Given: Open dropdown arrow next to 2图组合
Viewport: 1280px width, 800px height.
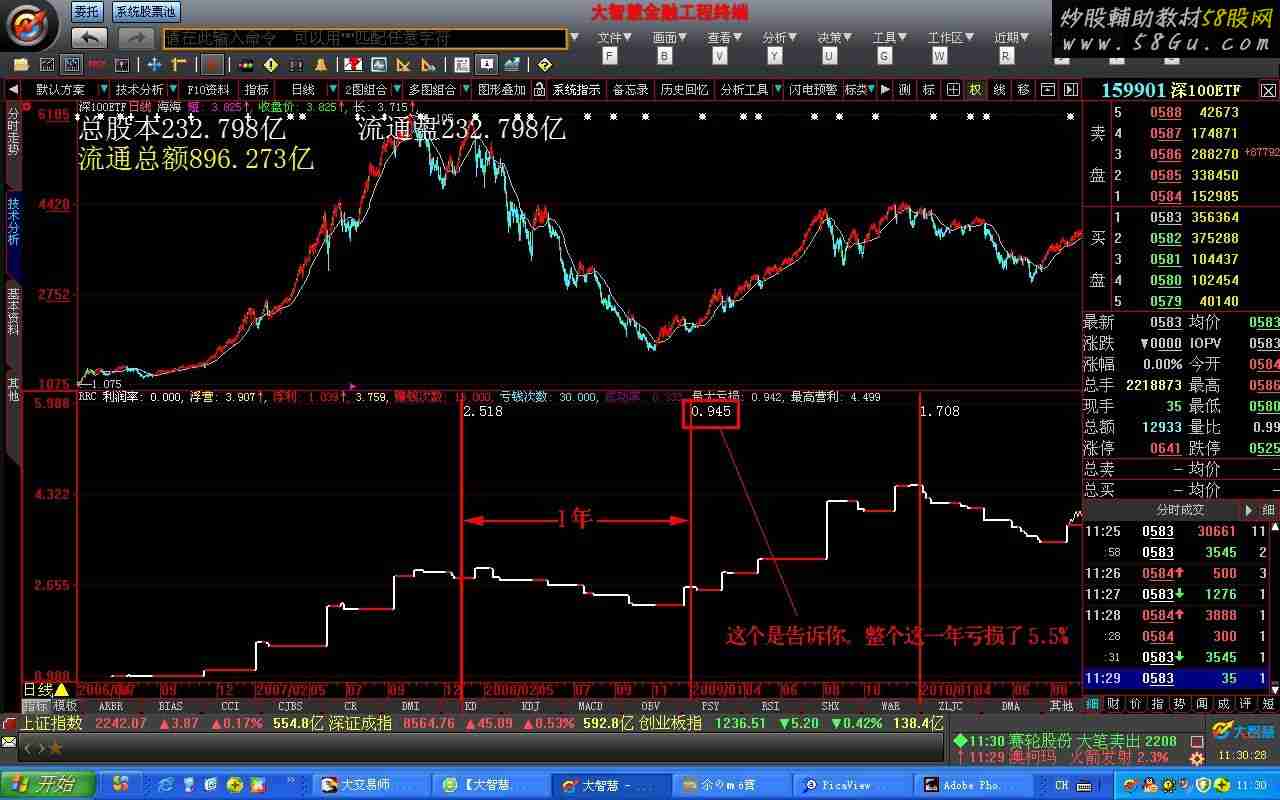Looking at the screenshot, I should [396, 90].
